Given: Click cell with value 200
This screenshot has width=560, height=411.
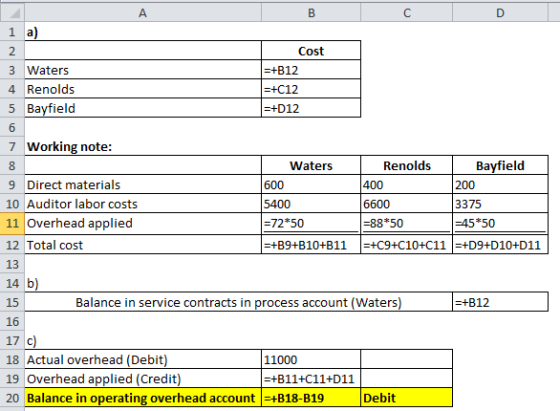Looking at the screenshot, I should [x=500, y=185].
